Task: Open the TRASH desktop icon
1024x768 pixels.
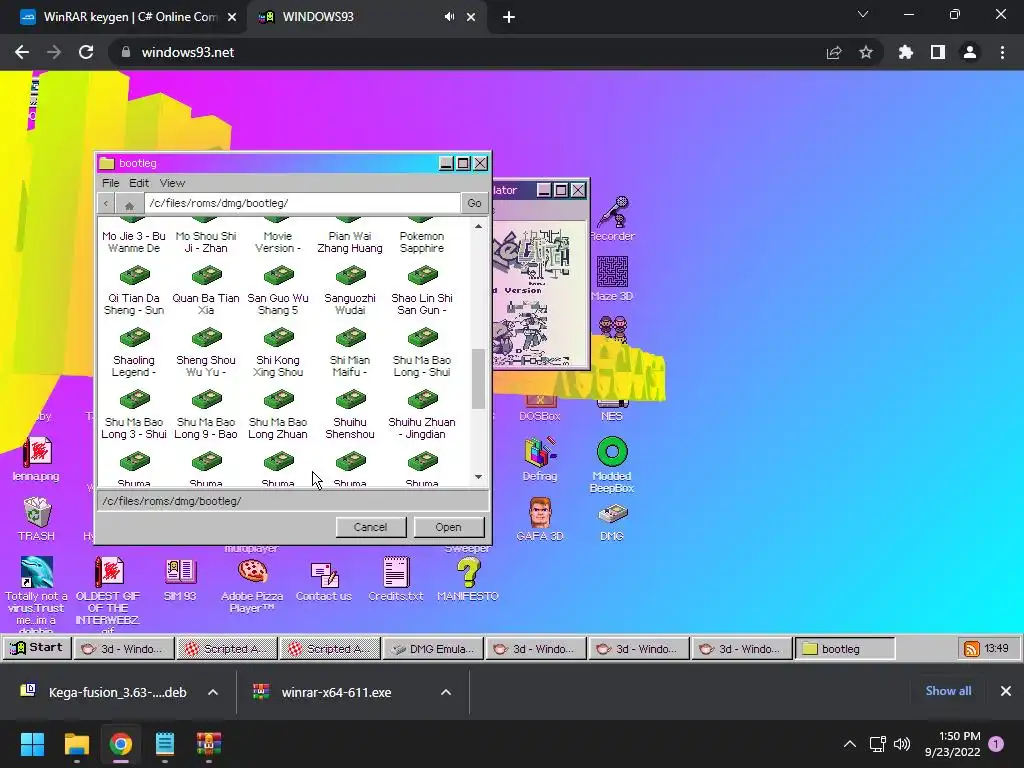Action: 37,519
